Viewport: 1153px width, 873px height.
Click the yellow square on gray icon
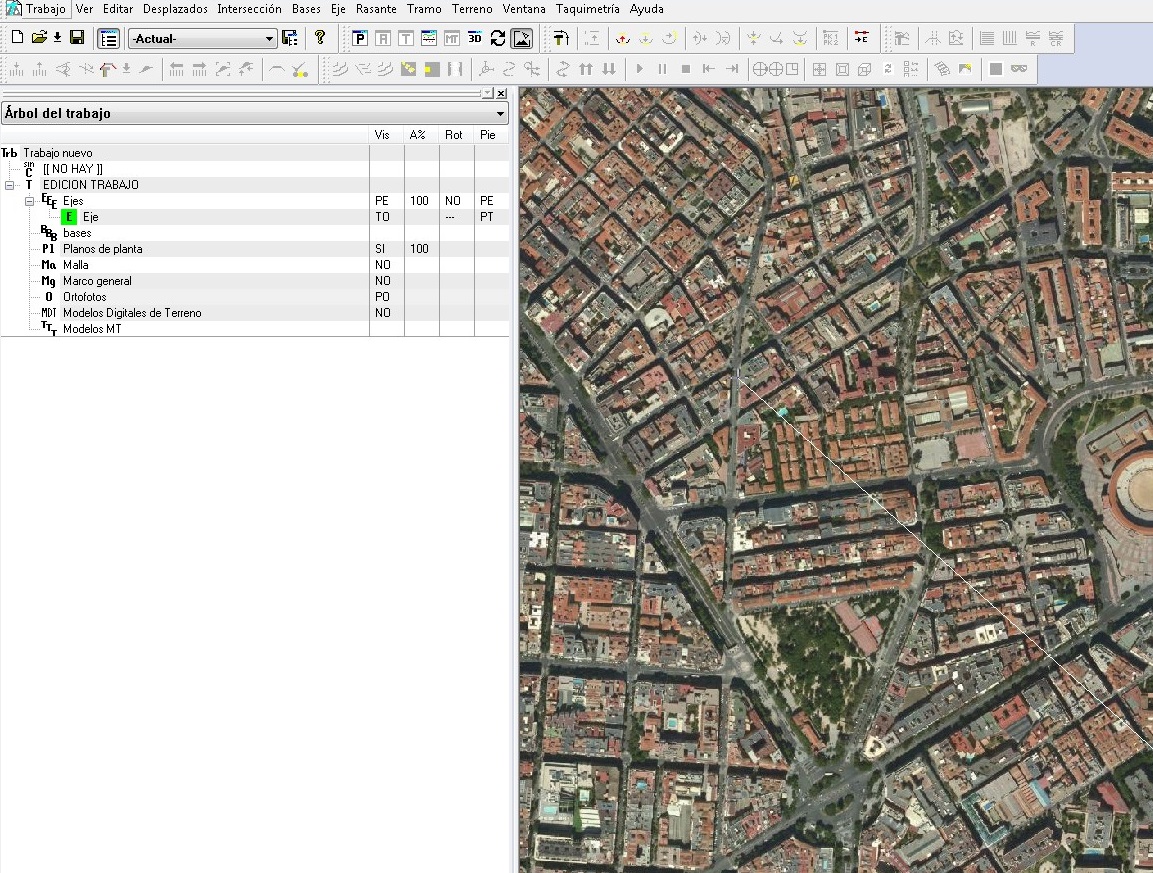coord(432,69)
